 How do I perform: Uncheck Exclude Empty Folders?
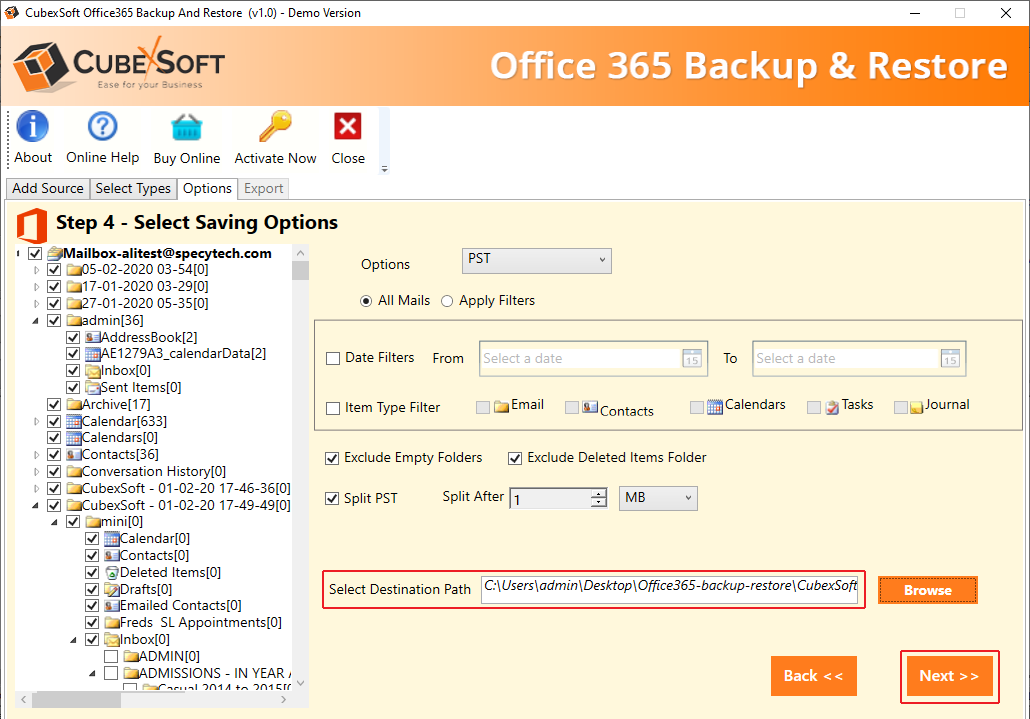[333, 458]
